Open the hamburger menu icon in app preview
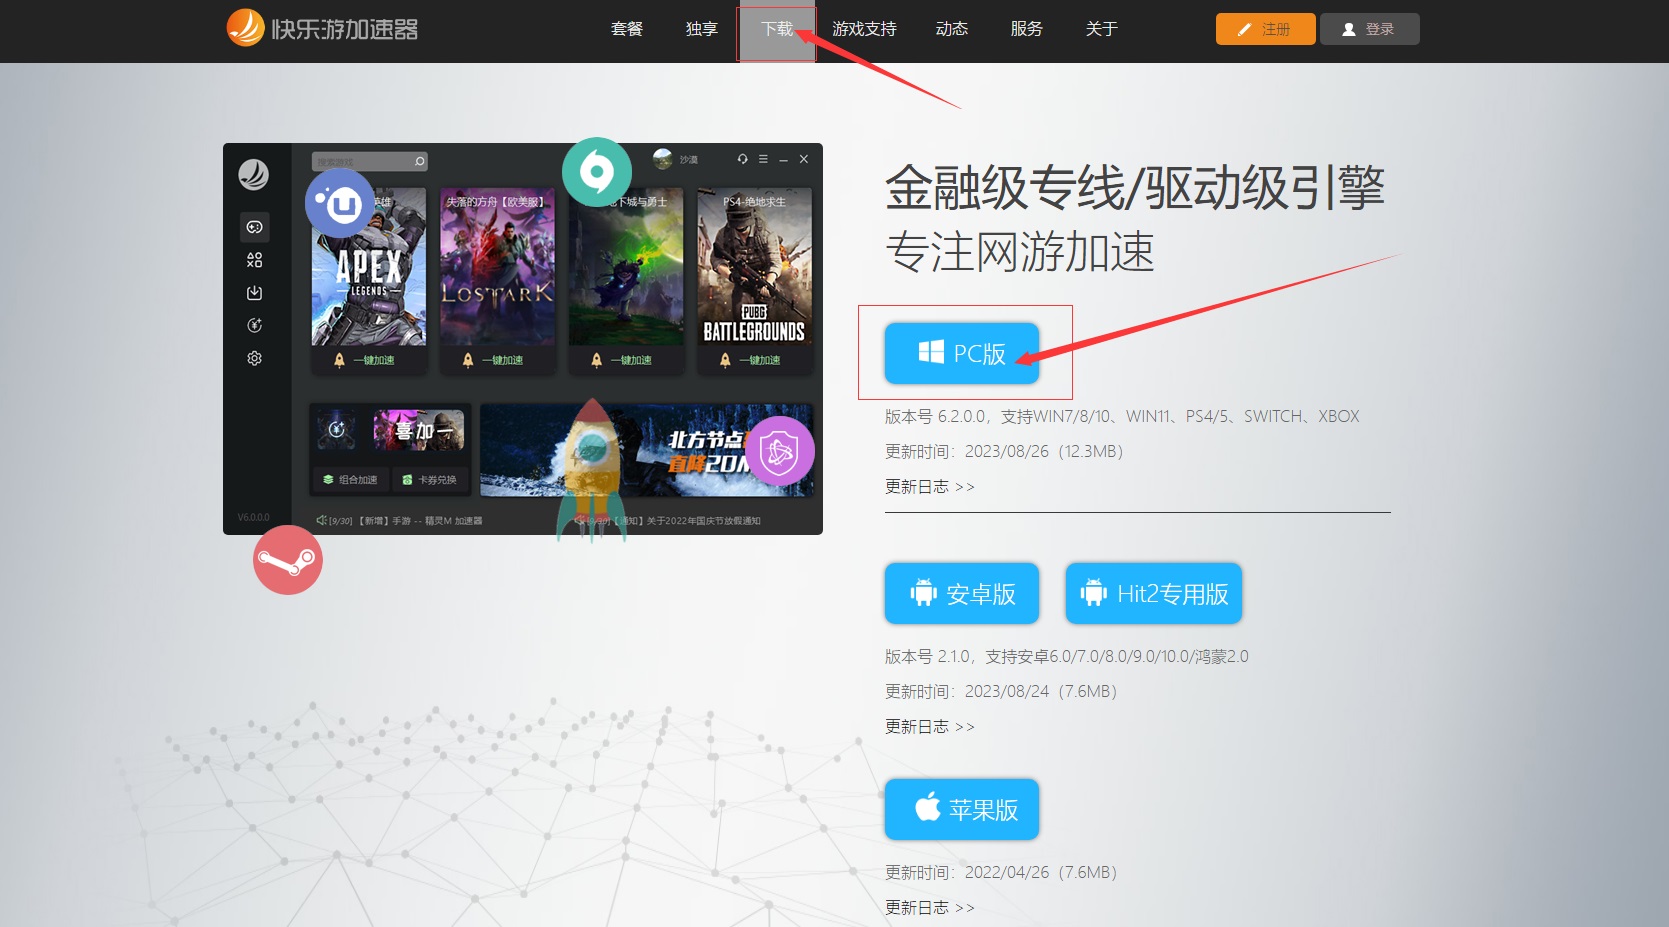This screenshot has height=927, width=1669. (763, 159)
